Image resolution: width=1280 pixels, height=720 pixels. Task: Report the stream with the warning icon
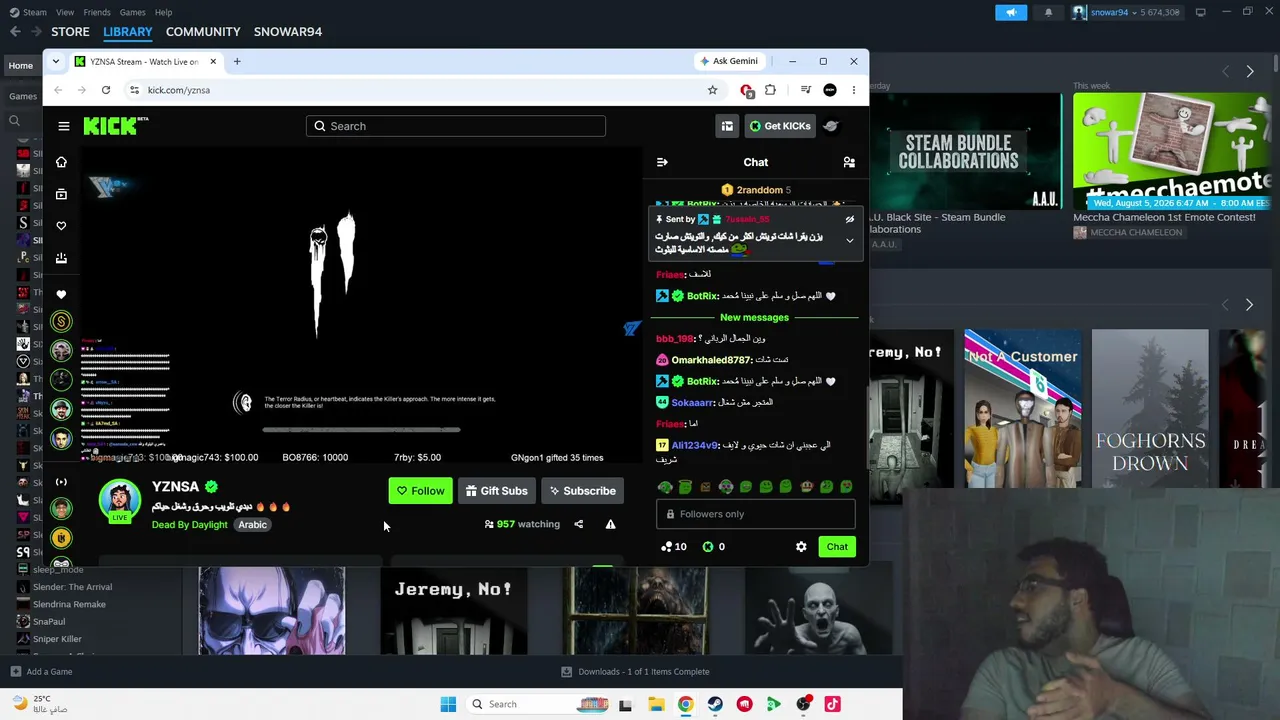click(x=610, y=524)
